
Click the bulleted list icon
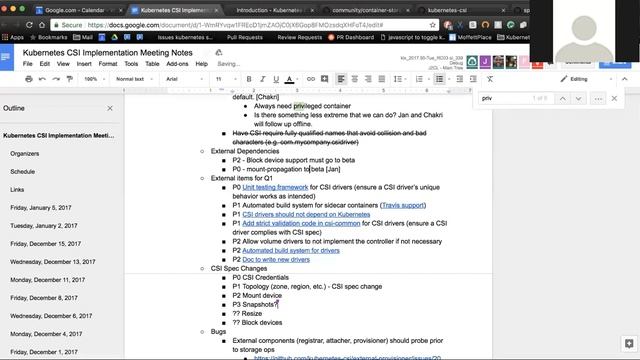click(439, 79)
